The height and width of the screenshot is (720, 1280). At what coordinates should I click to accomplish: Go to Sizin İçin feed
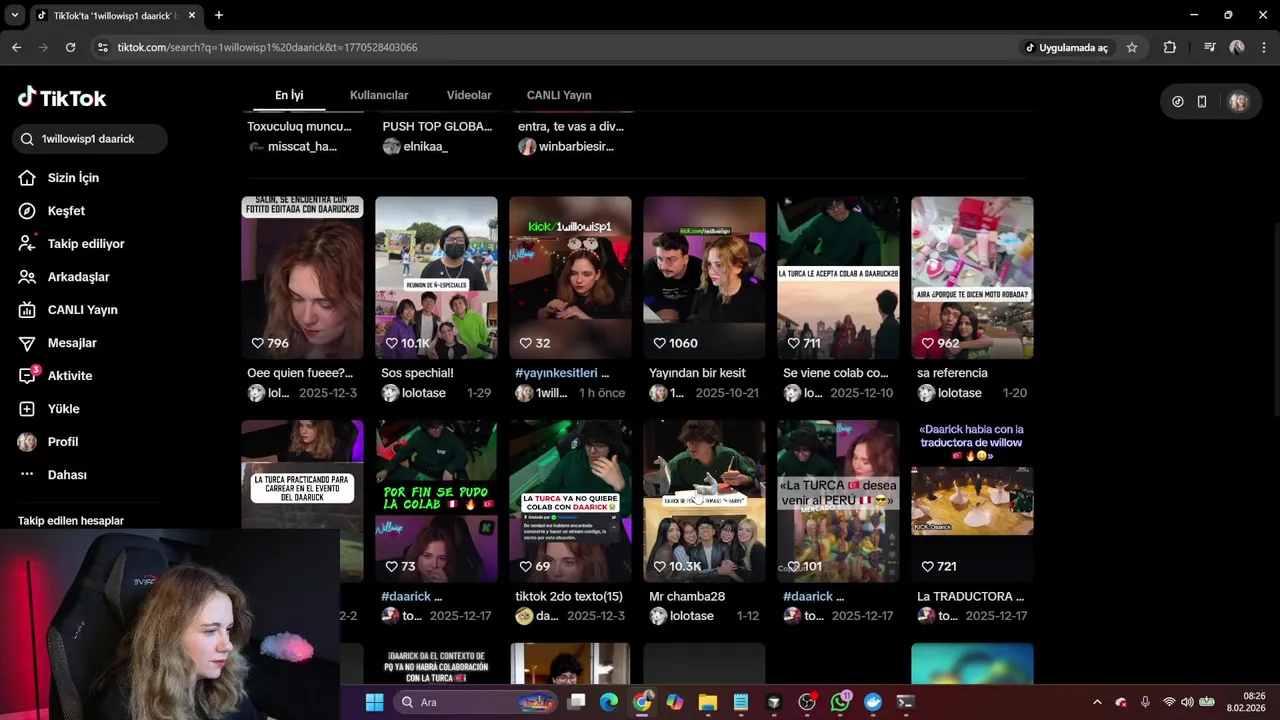(73, 178)
